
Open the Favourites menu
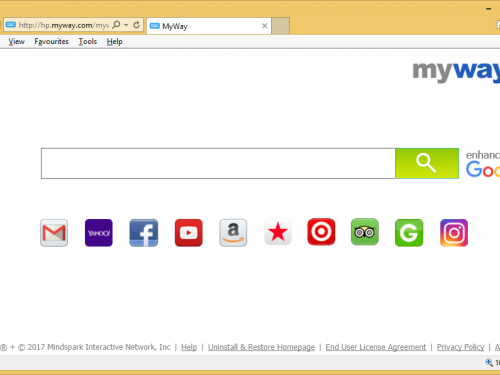coord(51,42)
